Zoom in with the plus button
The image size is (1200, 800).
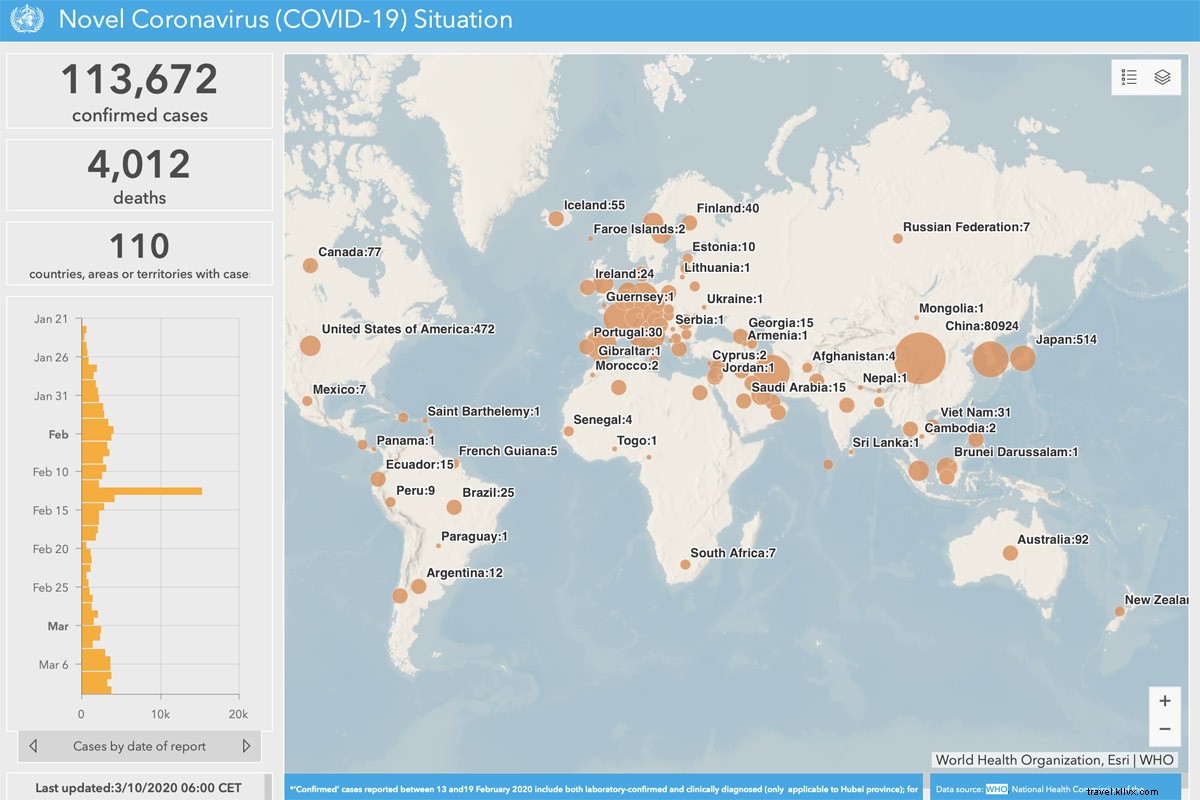pyautogui.click(x=1164, y=700)
